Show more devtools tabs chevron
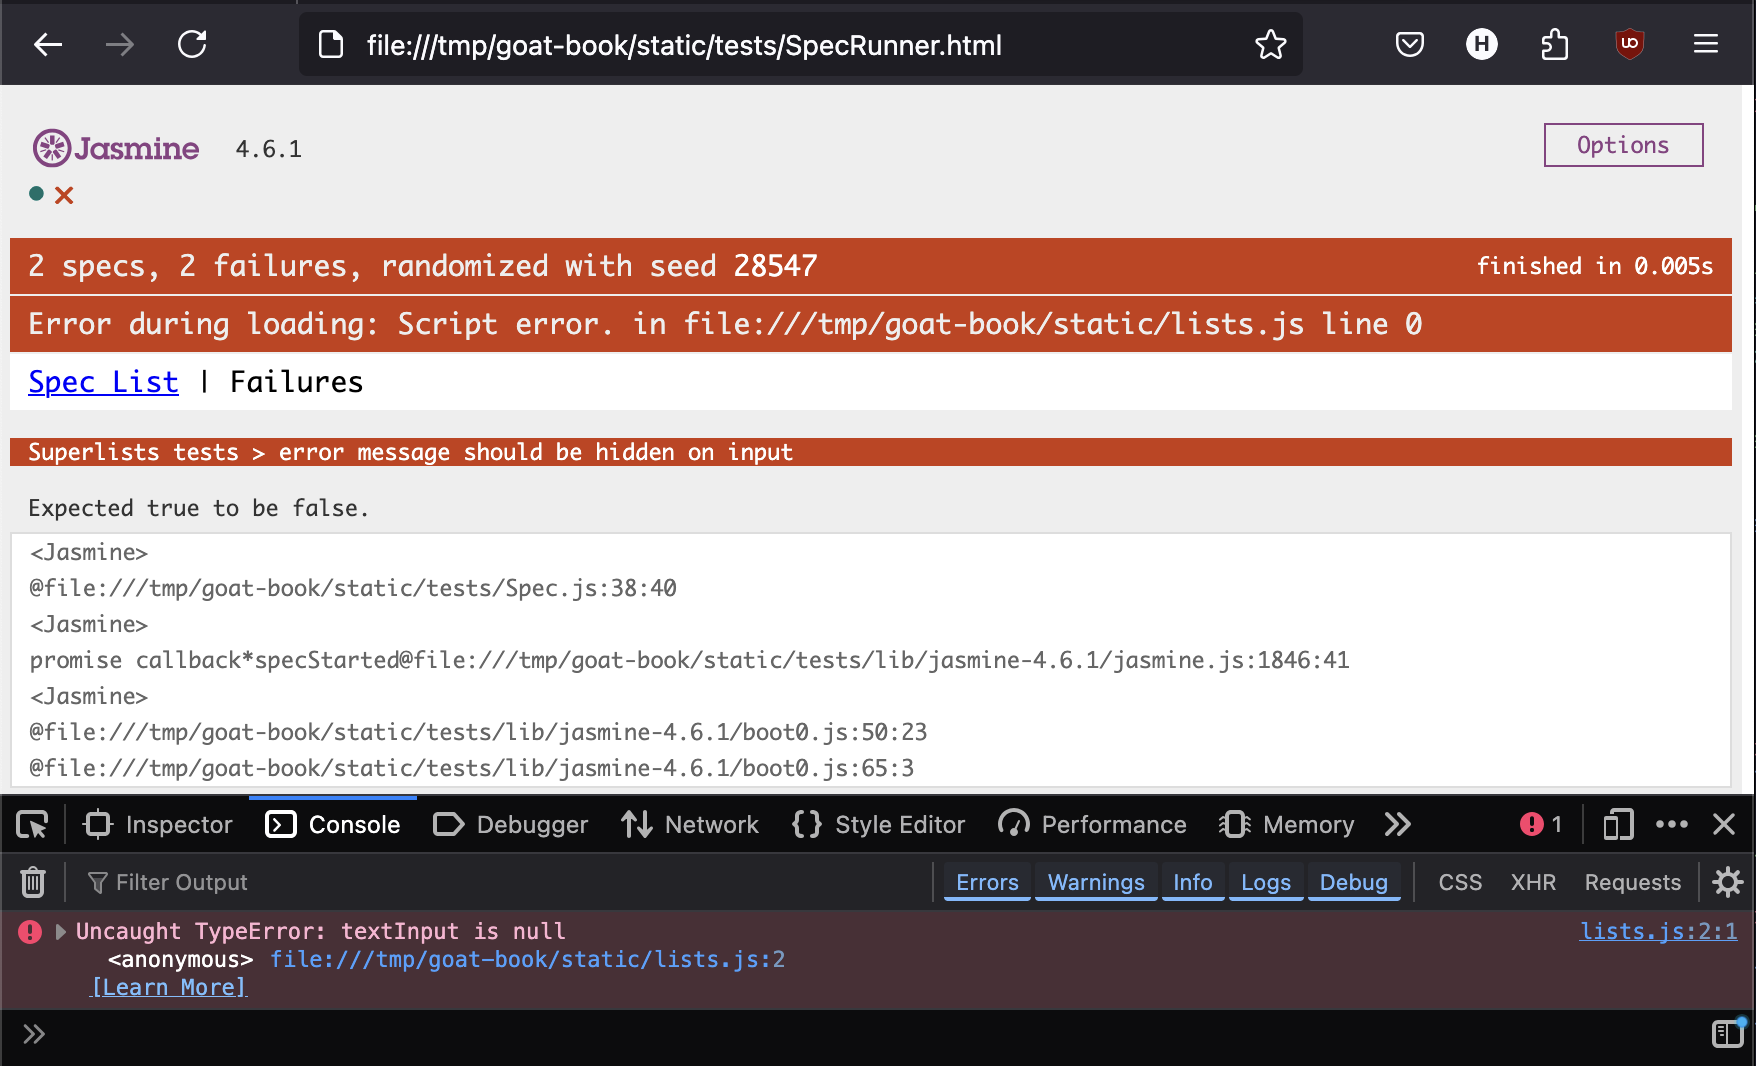Screen dimensions: 1756x1066 point(1398,825)
